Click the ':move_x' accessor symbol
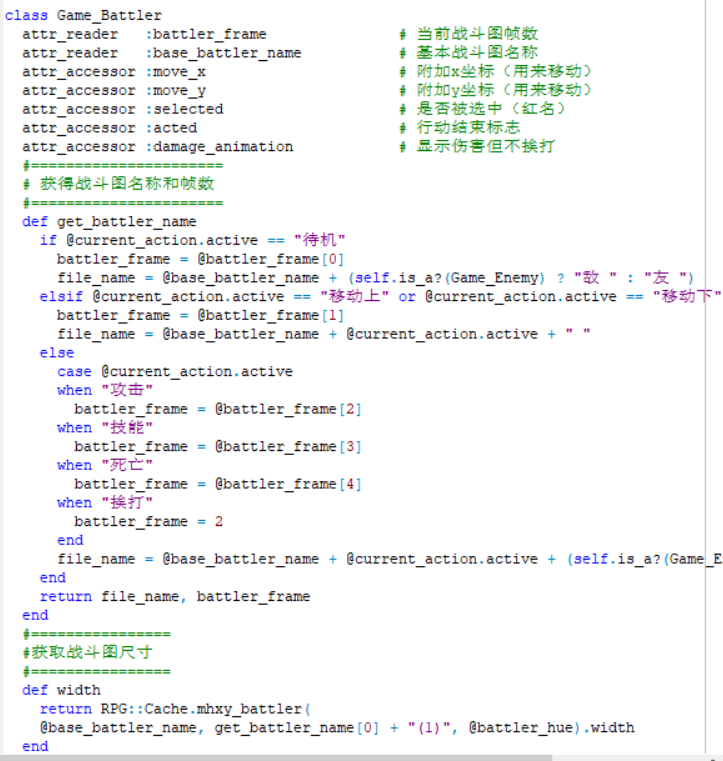This screenshot has height=761, width=723. click(175, 72)
